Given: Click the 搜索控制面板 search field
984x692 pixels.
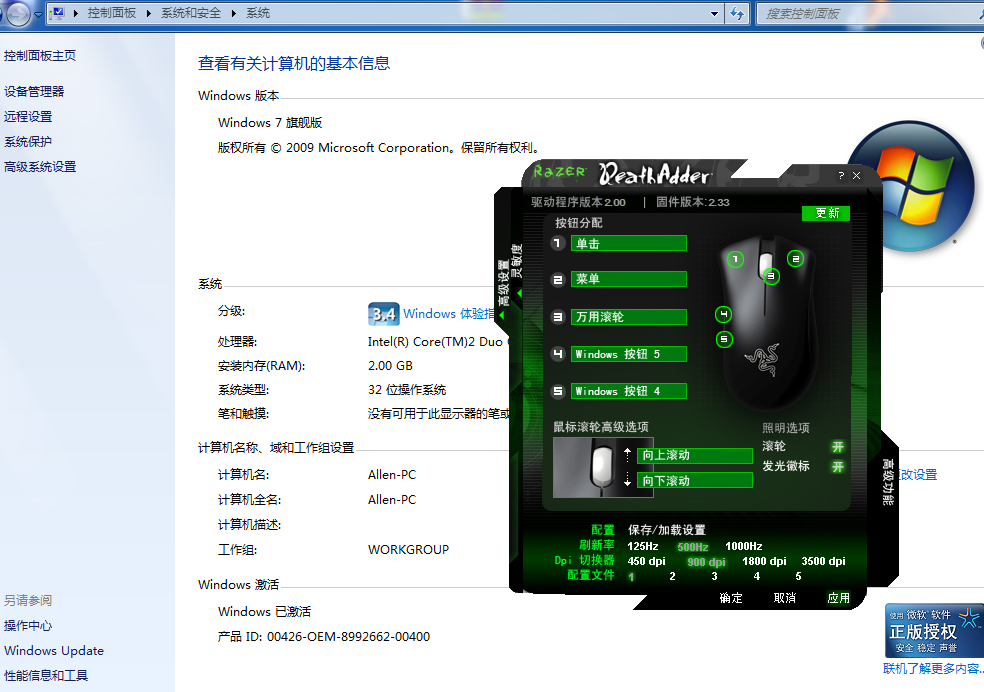Looking at the screenshot, I should [869, 13].
